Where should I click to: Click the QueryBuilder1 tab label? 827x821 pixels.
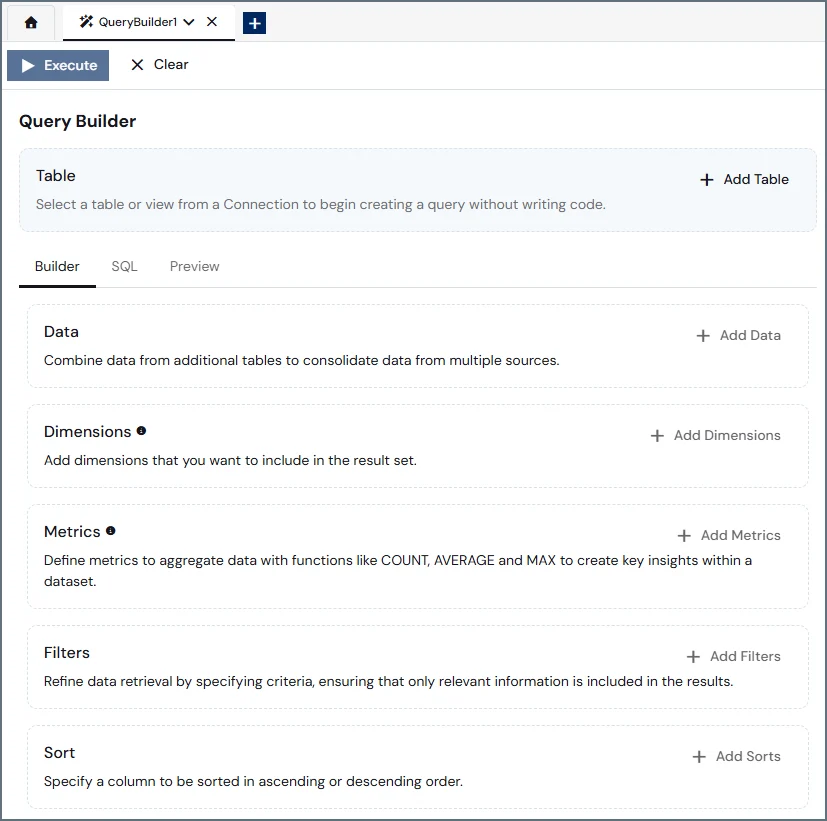pyautogui.click(x=138, y=22)
